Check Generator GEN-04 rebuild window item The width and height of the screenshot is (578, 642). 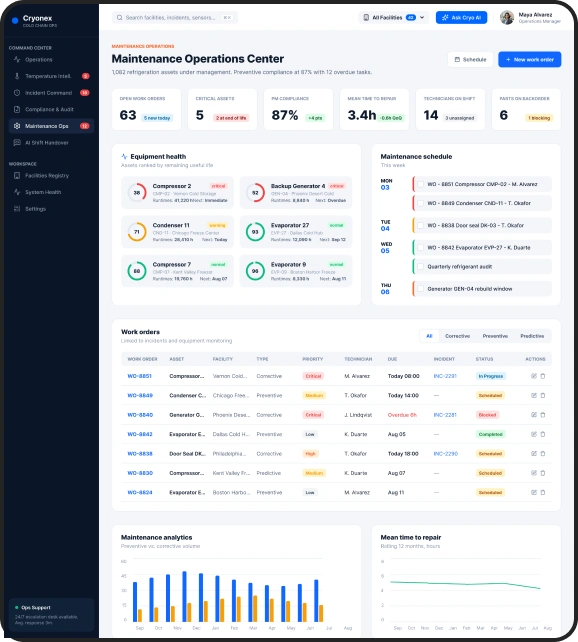point(420,289)
